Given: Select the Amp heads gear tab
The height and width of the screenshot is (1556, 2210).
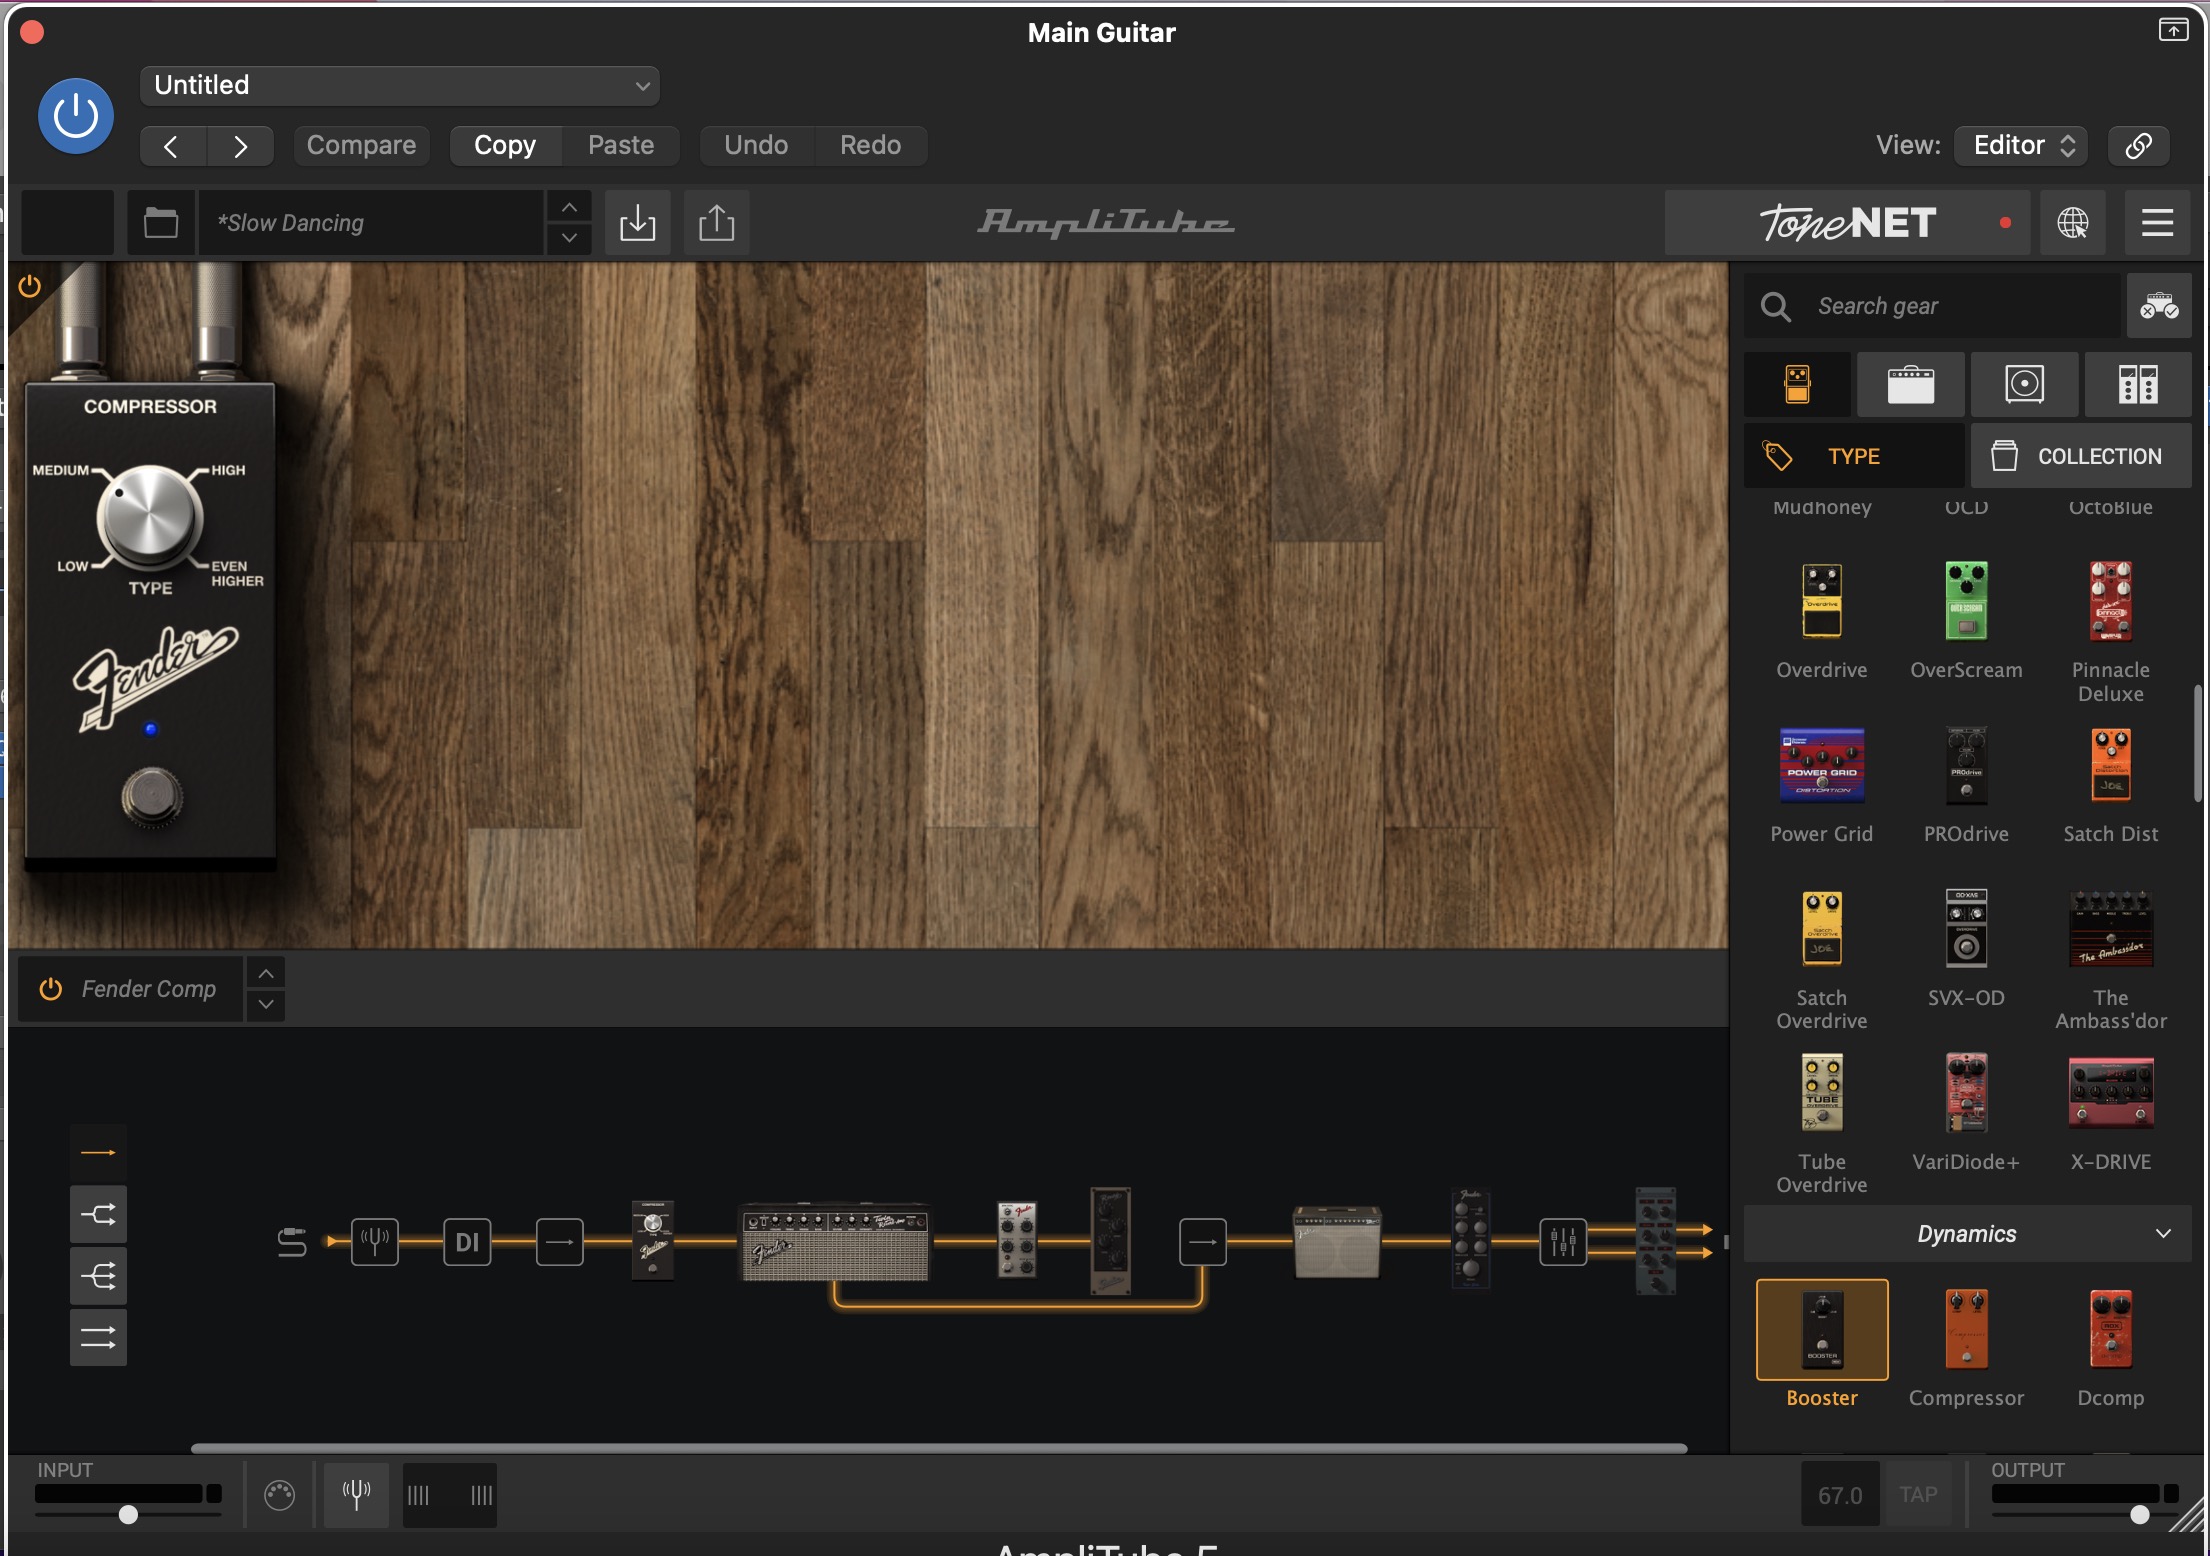Looking at the screenshot, I should (1910, 384).
